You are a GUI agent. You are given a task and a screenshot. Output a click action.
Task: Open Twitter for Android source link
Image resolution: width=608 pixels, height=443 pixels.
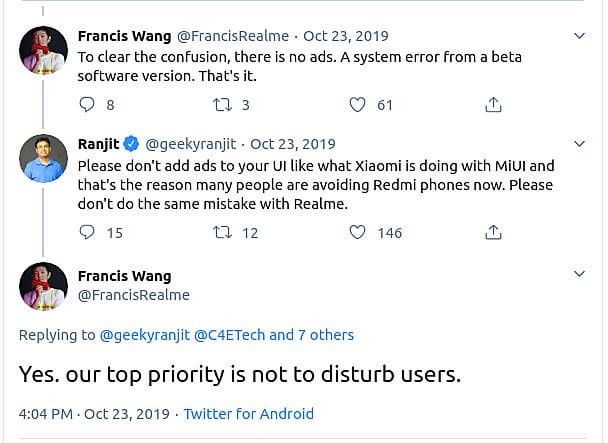coord(249,413)
